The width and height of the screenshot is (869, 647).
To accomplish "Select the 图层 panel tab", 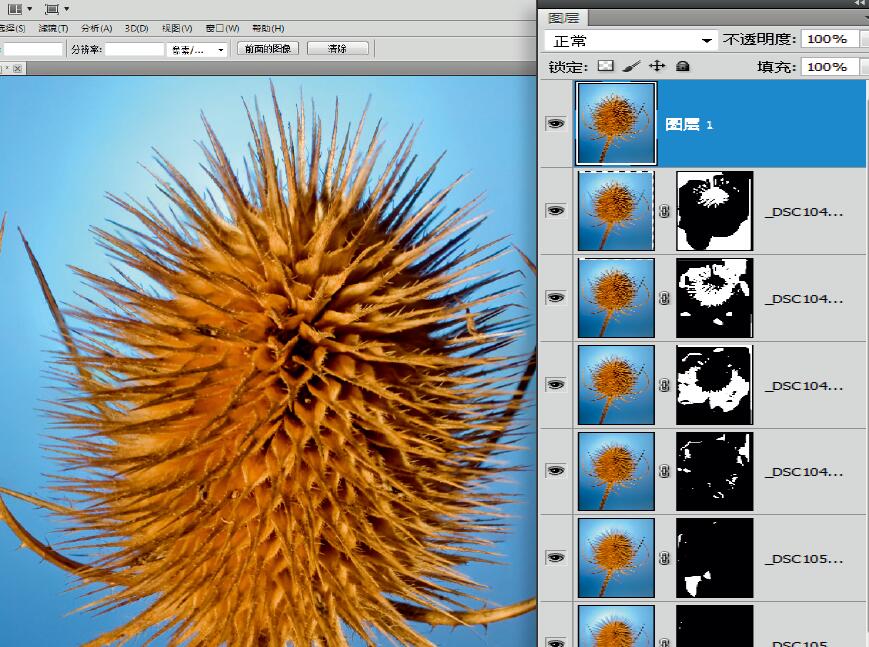I will (564, 18).
